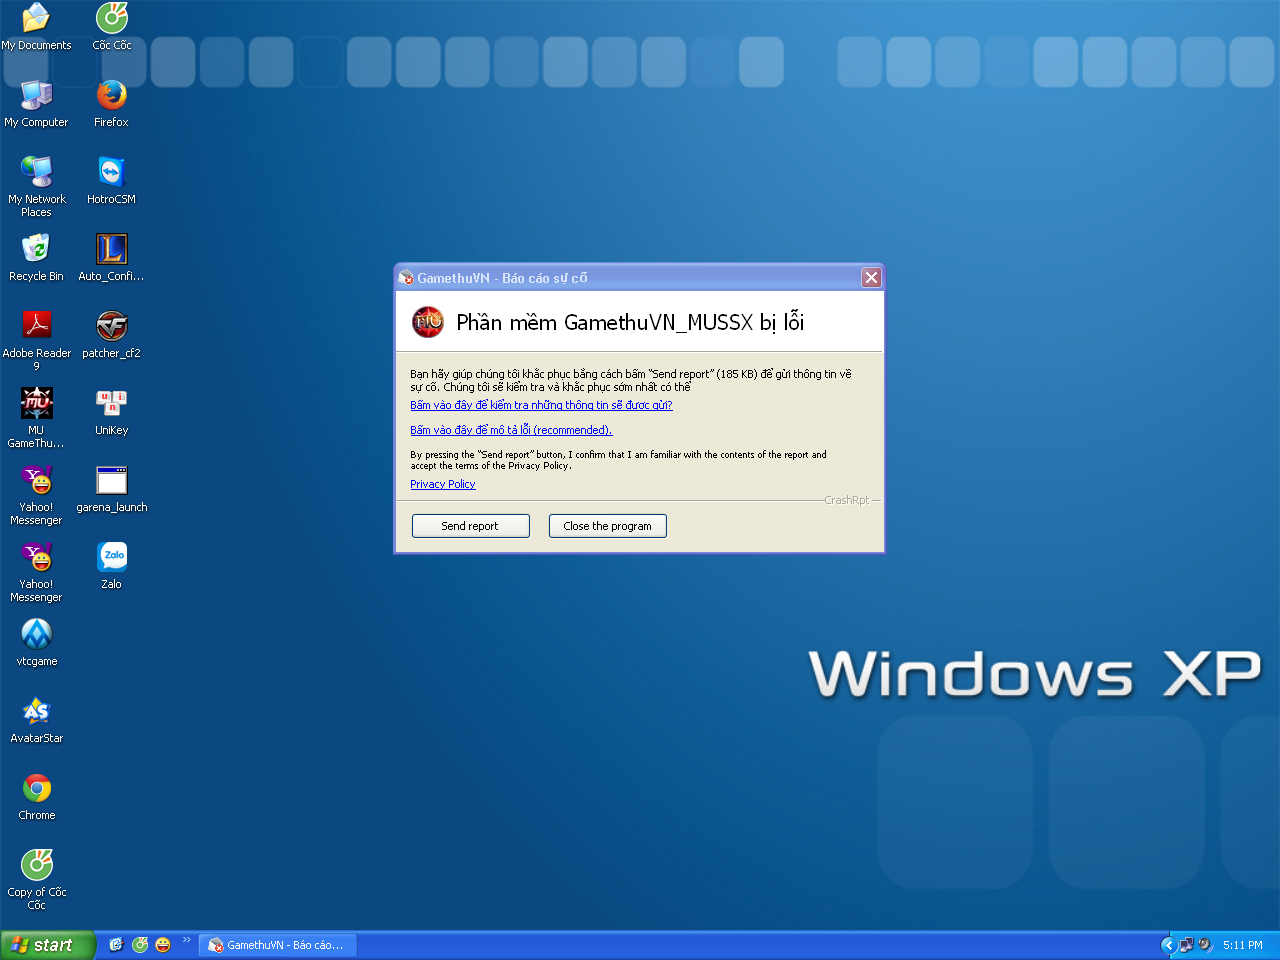Click the Auto_Confi… desktop shortcut
1280x960 pixels.
point(112,257)
